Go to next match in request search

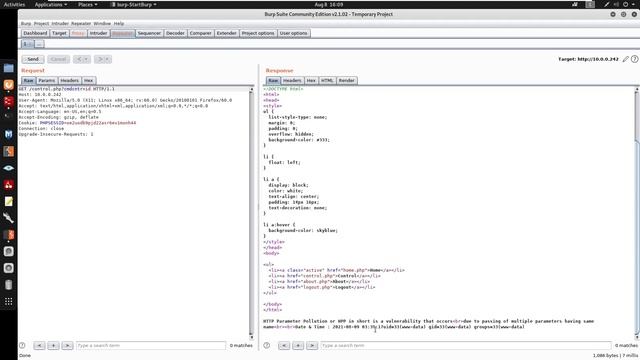(x=67, y=346)
